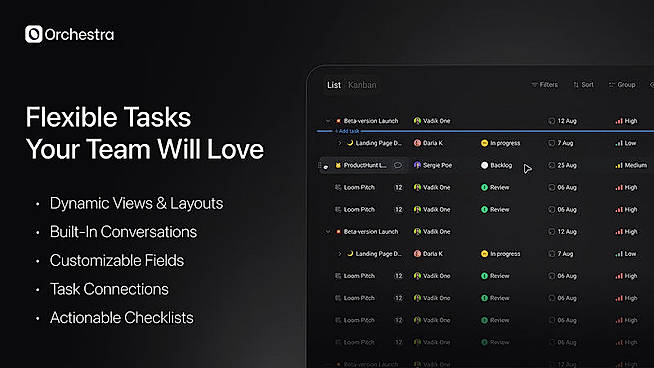Click Sergie Poe's avatar icon
This screenshot has width=654, height=368.
(x=417, y=165)
